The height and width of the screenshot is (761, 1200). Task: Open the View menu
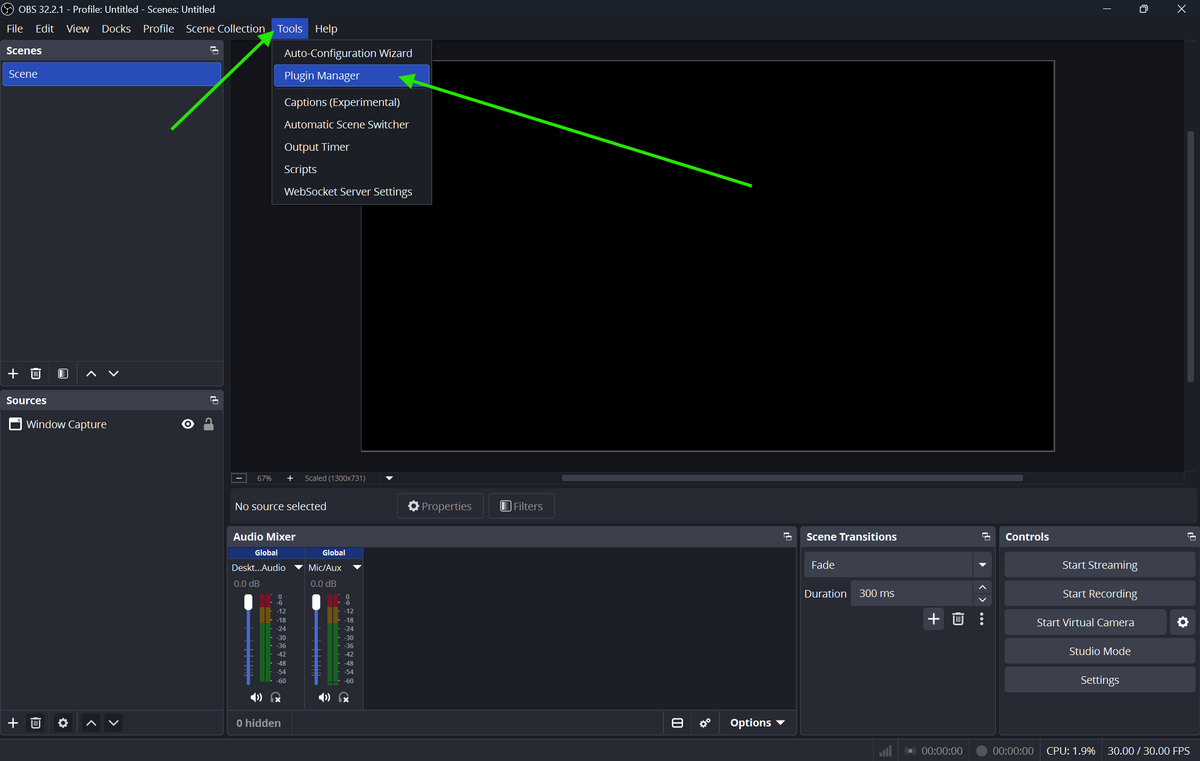(78, 28)
